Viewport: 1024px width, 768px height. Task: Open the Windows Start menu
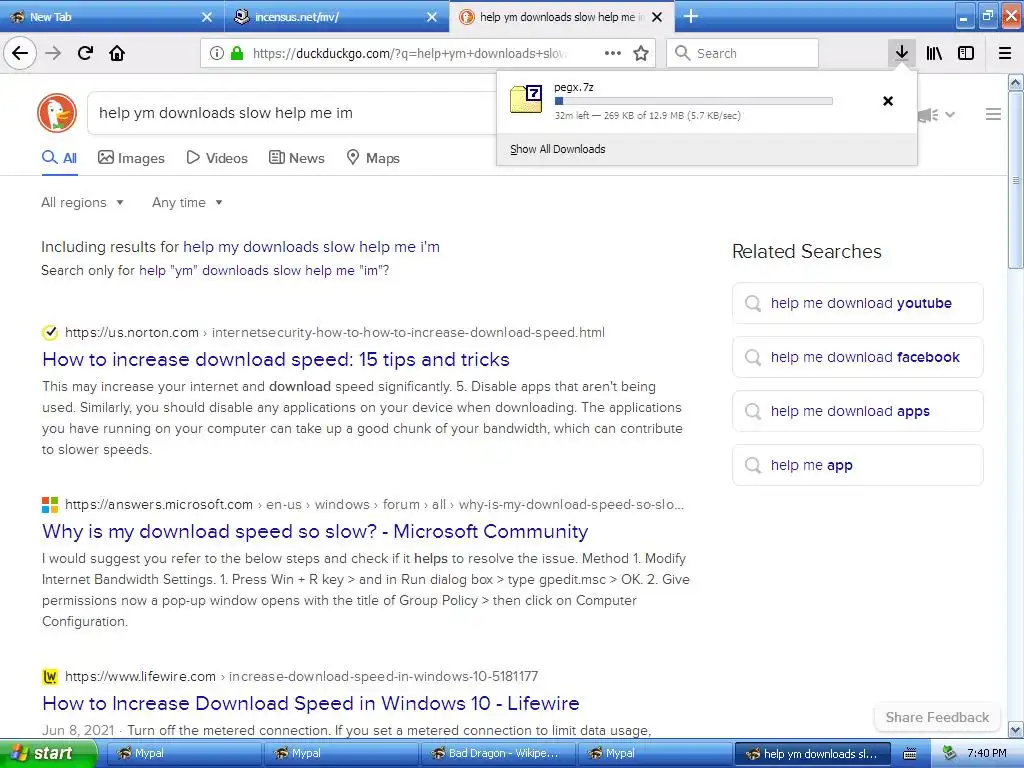pyautogui.click(x=47, y=754)
